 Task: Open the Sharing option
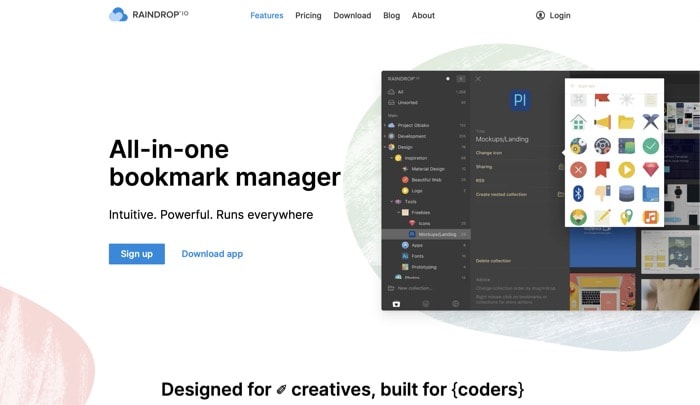(483, 167)
